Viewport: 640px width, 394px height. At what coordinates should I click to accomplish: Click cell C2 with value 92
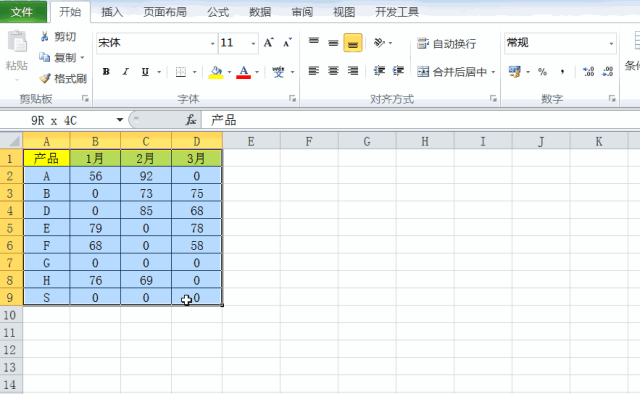[146, 176]
